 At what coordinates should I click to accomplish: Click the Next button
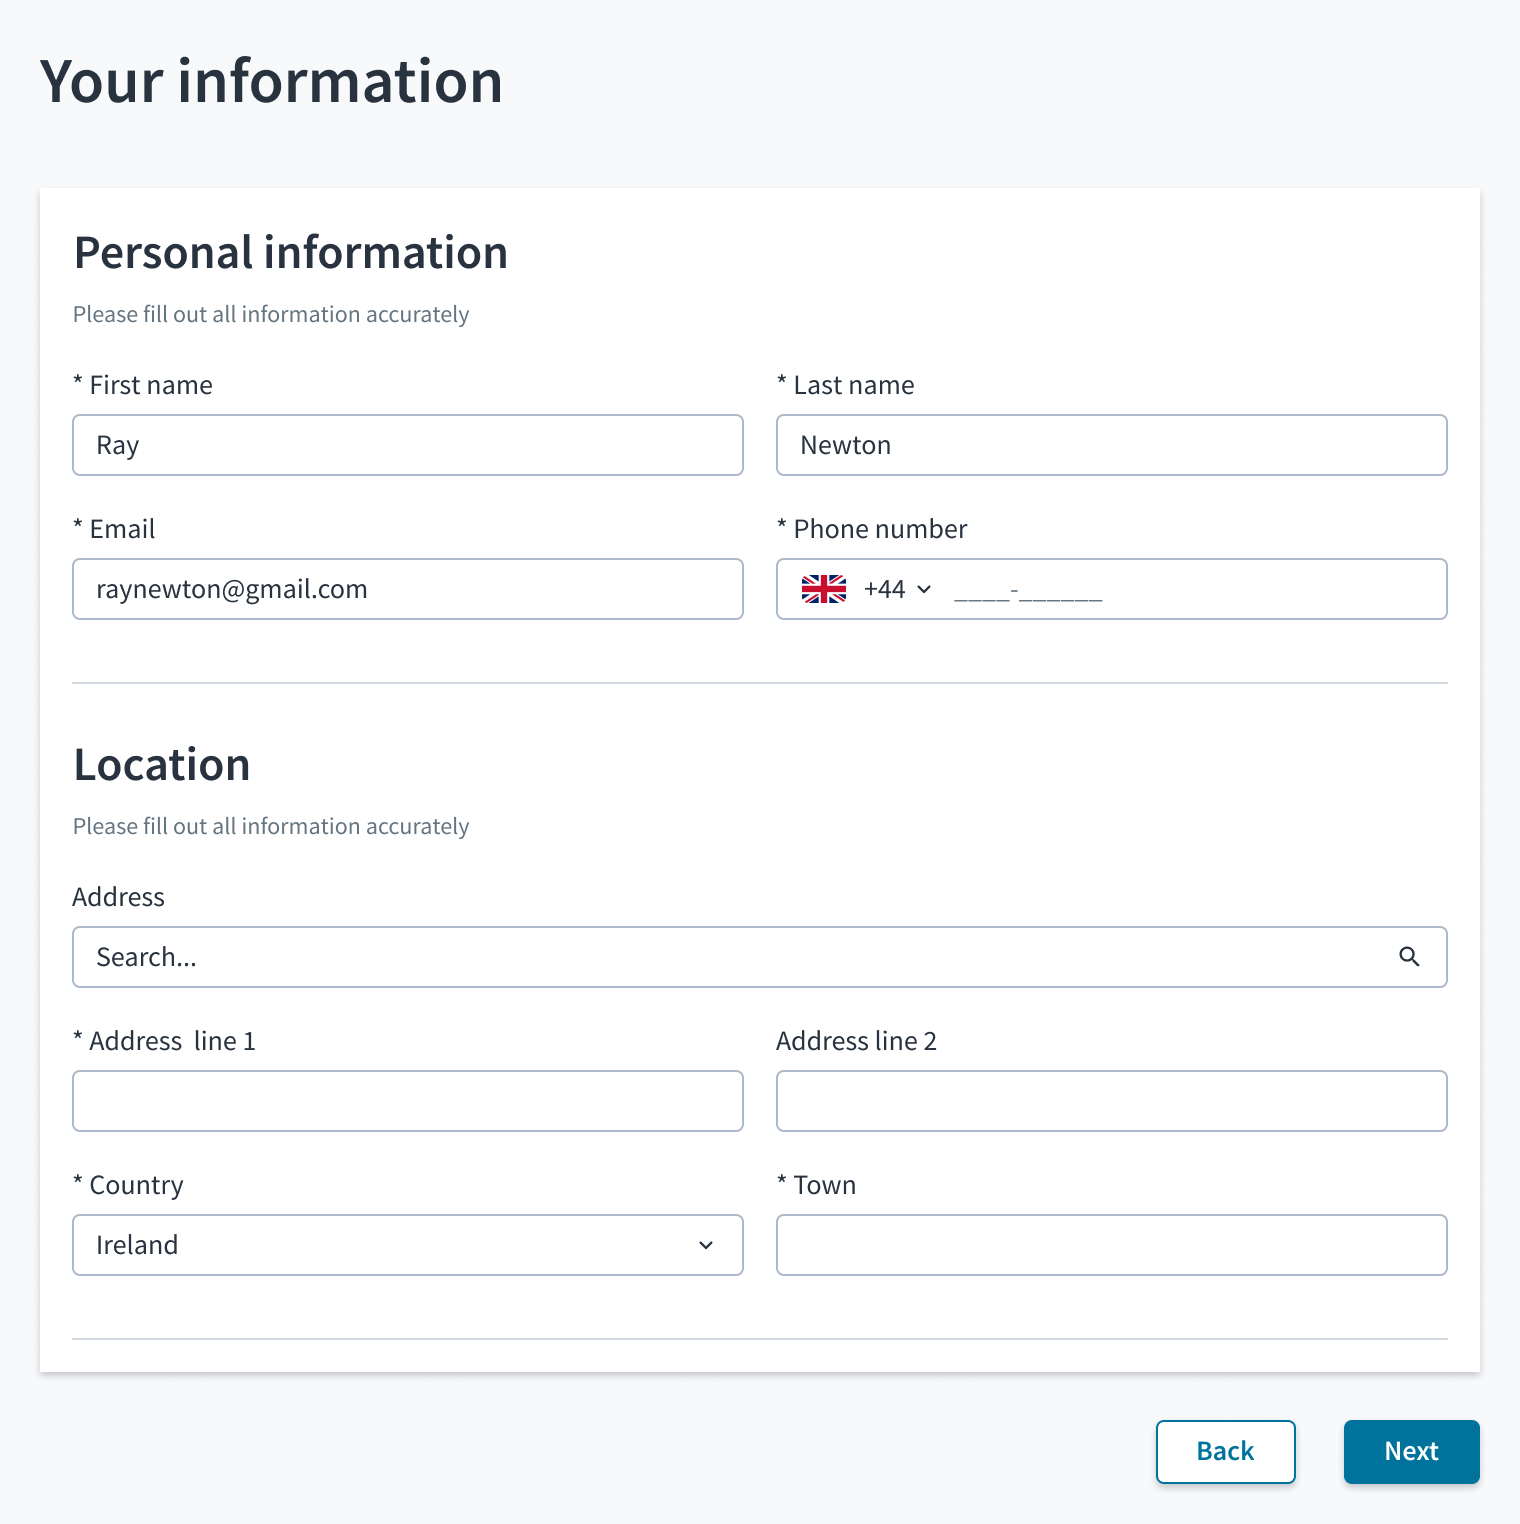1411,1451
